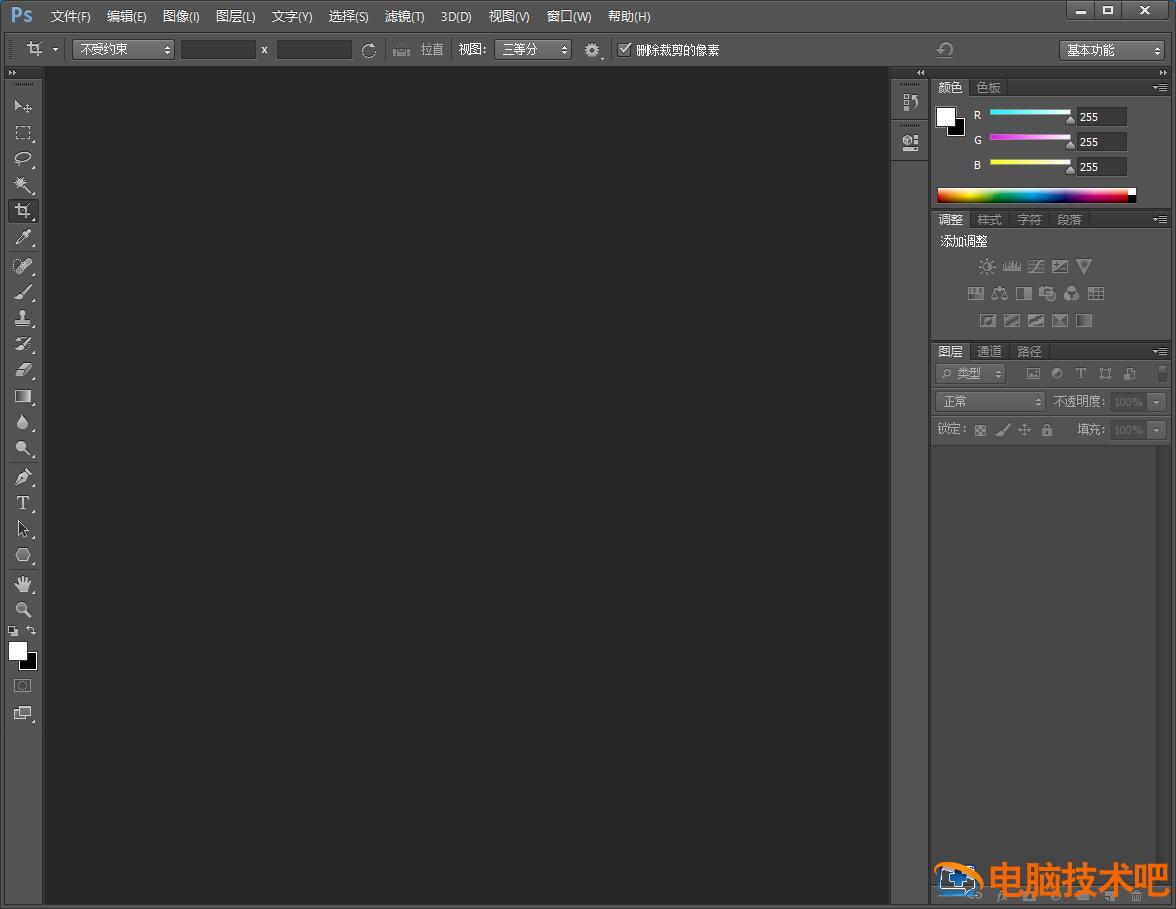Toggle lock image pixels
Screen dimensions: 1176x909
(1003, 430)
